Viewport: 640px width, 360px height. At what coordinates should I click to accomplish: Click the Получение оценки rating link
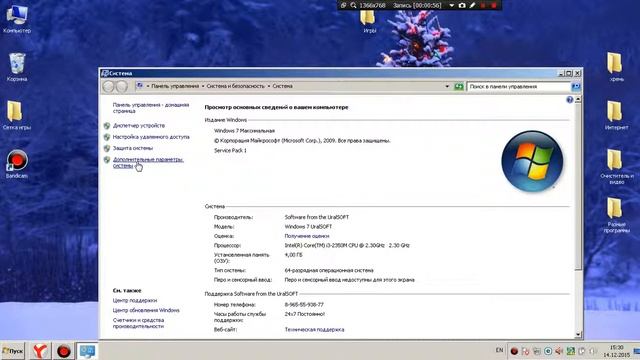pyautogui.click(x=307, y=236)
